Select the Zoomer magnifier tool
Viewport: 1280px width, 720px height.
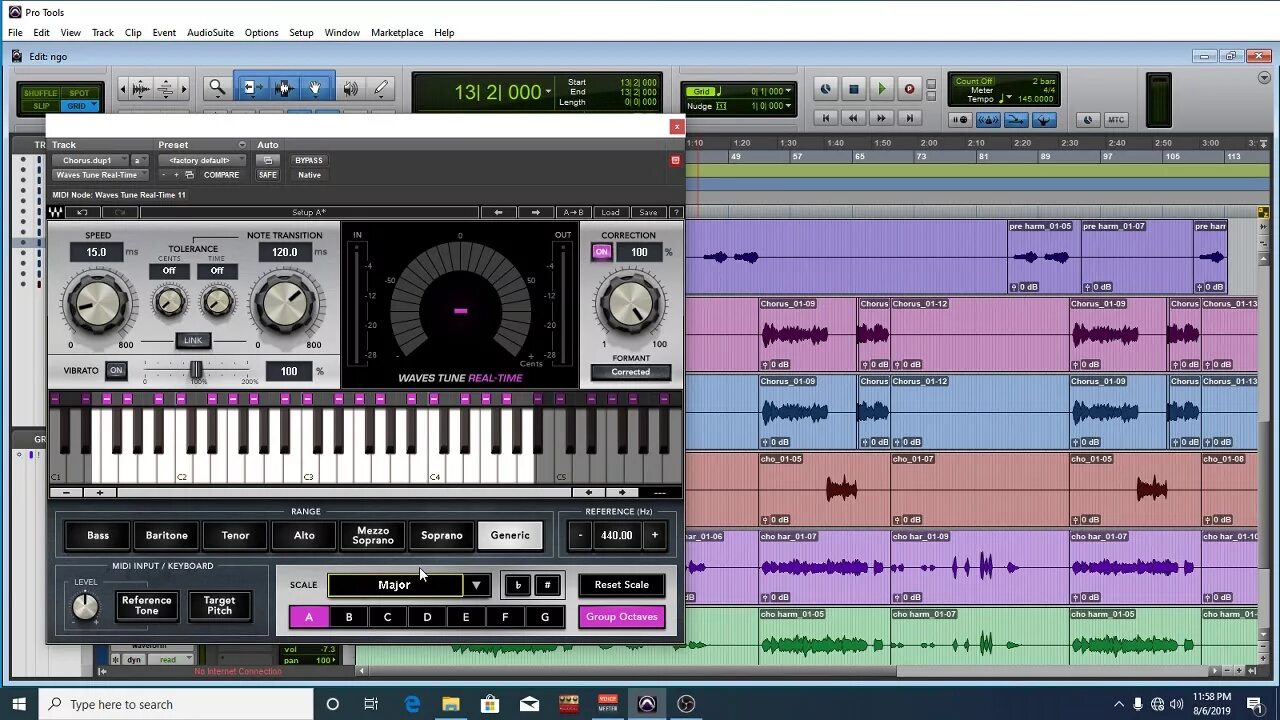coord(217,89)
